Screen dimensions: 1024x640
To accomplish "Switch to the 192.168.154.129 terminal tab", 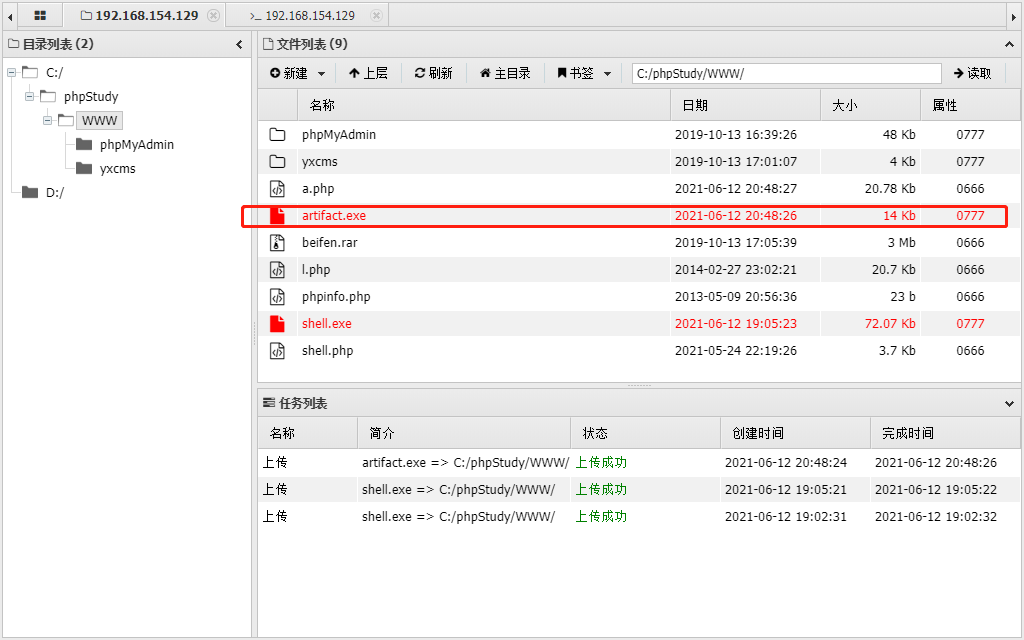I will coord(302,16).
